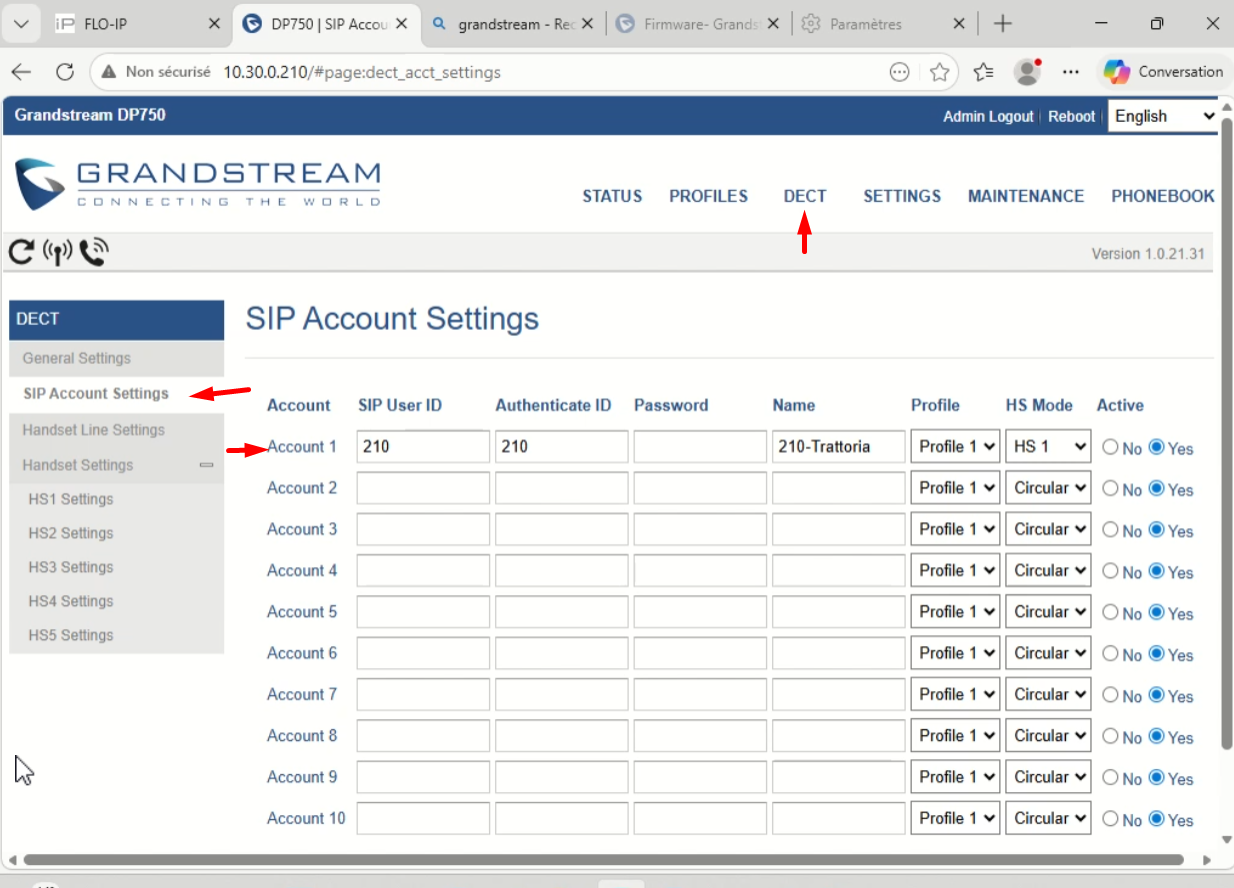The height and width of the screenshot is (888, 1234).
Task: Click the browser back arrow
Action: (22, 72)
